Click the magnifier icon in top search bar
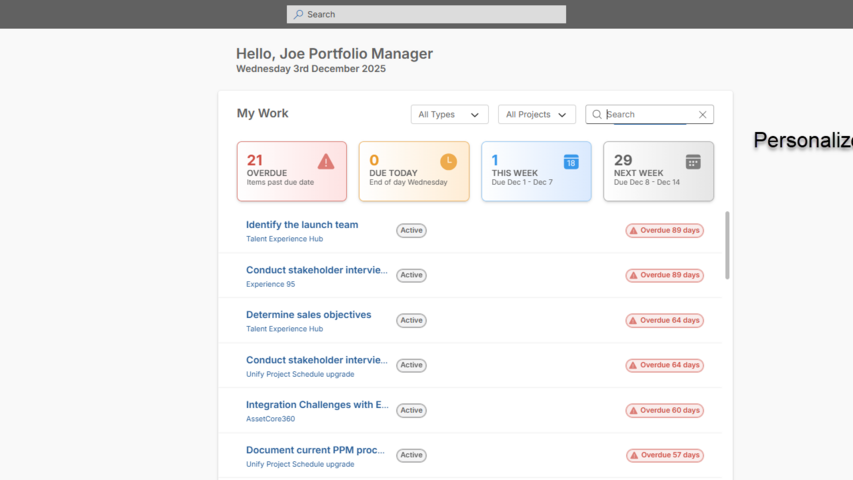Image resolution: width=853 pixels, height=480 pixels. coord(298,14)
